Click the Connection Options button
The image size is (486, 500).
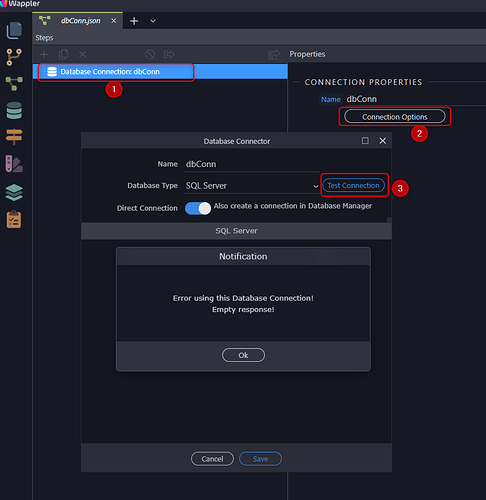(394, 117)
